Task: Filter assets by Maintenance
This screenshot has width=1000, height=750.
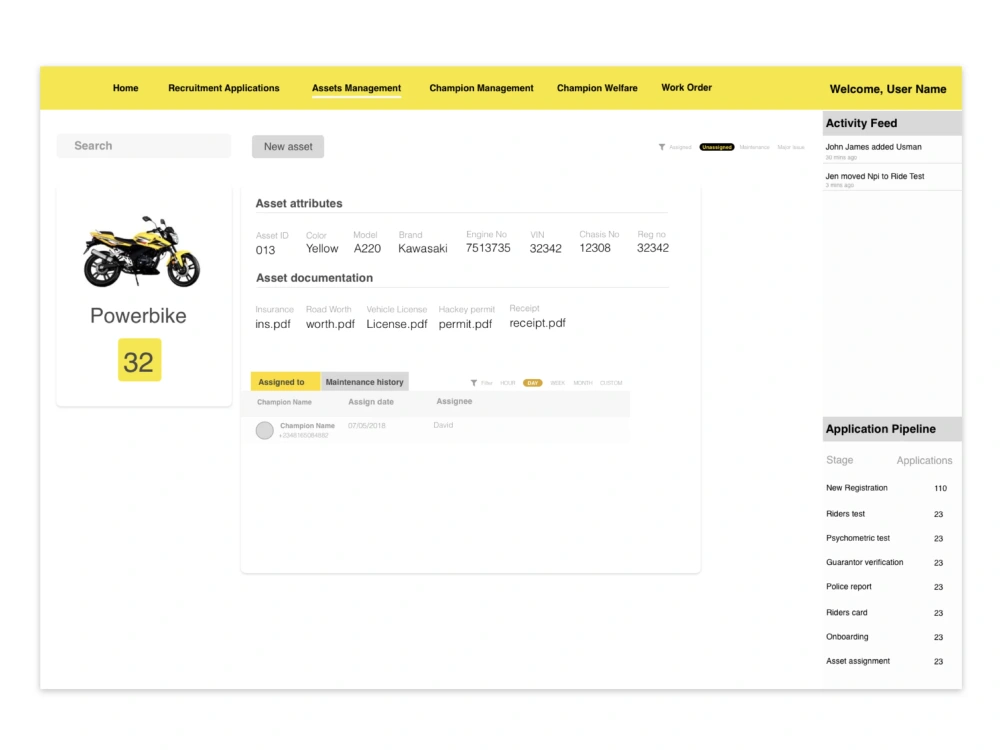Action: click(x=754, y=147)
